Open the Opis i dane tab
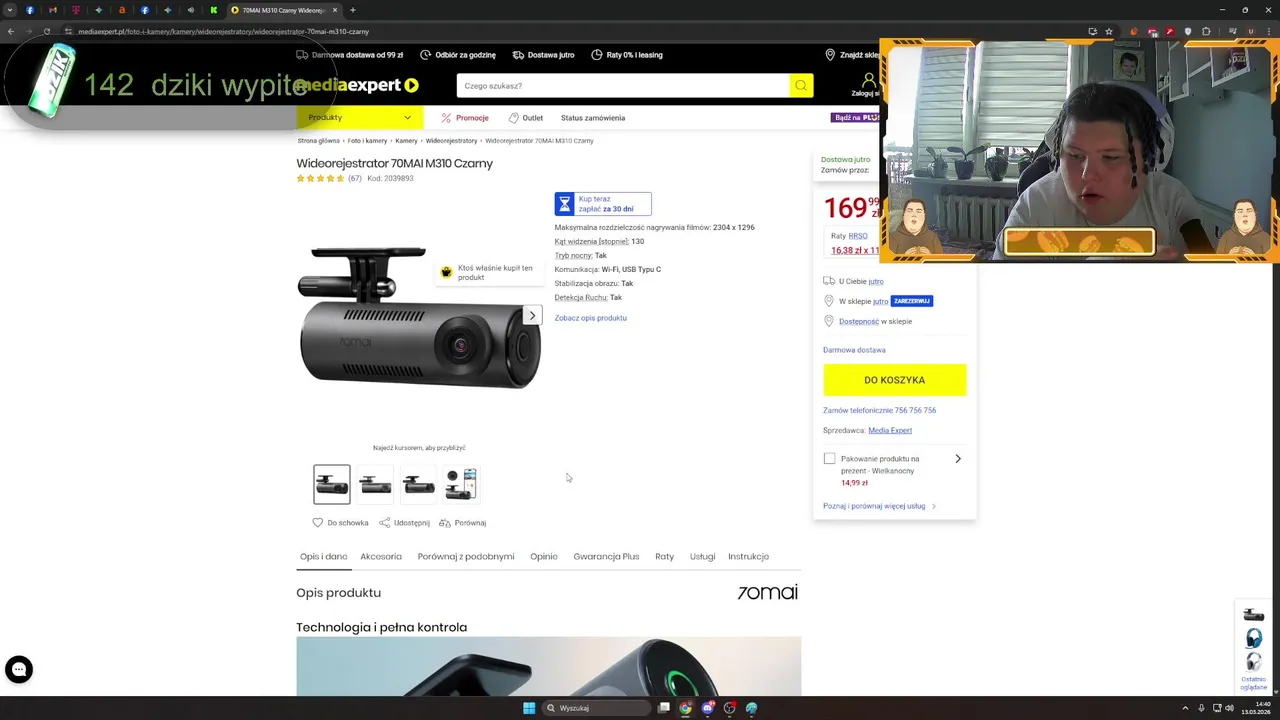 click(x=323, y=557)
